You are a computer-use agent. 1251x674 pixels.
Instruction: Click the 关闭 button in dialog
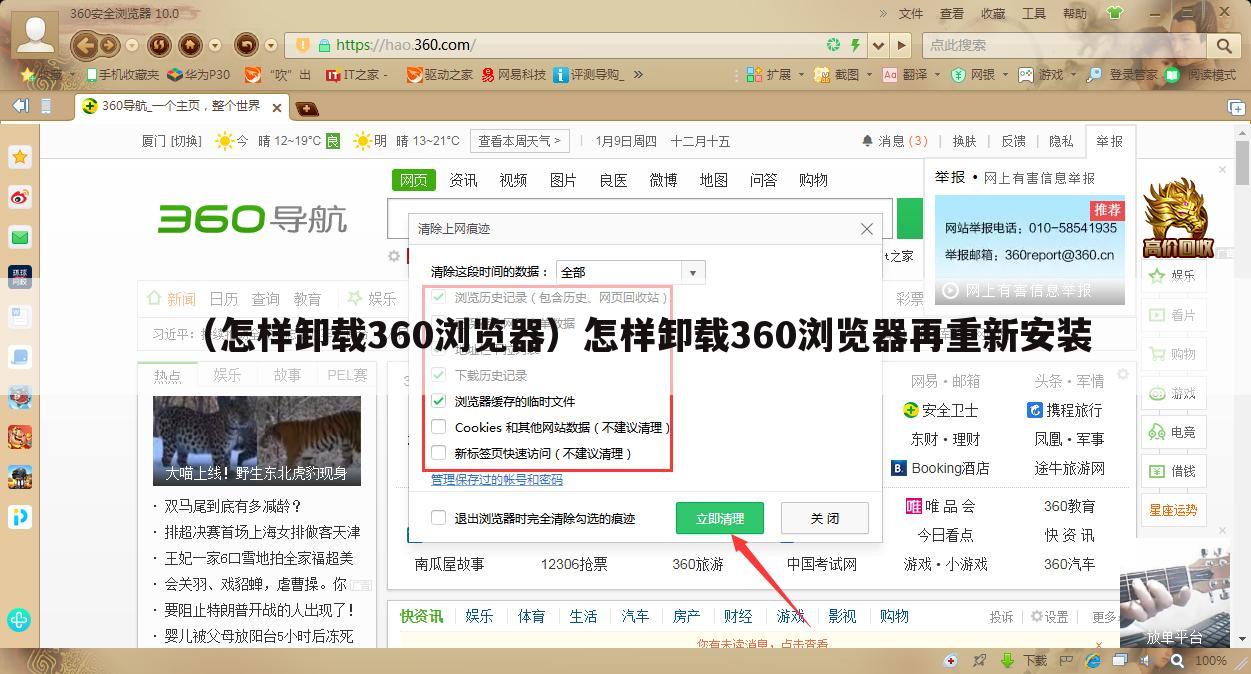coord(825,518)
